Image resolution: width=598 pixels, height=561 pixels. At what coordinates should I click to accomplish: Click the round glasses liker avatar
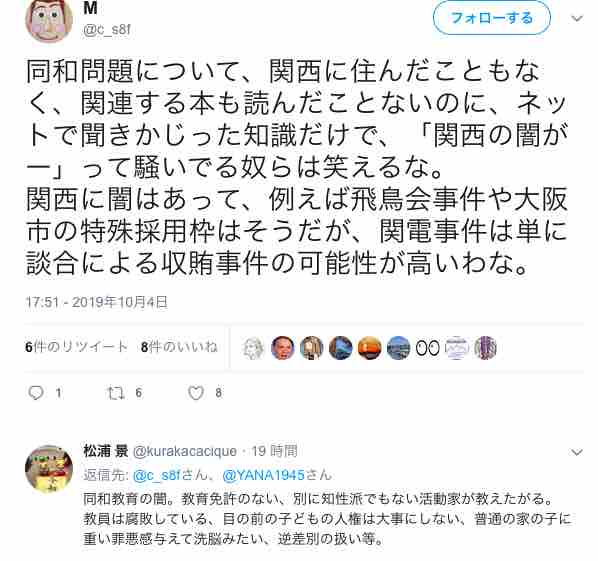tap(428, 348)
